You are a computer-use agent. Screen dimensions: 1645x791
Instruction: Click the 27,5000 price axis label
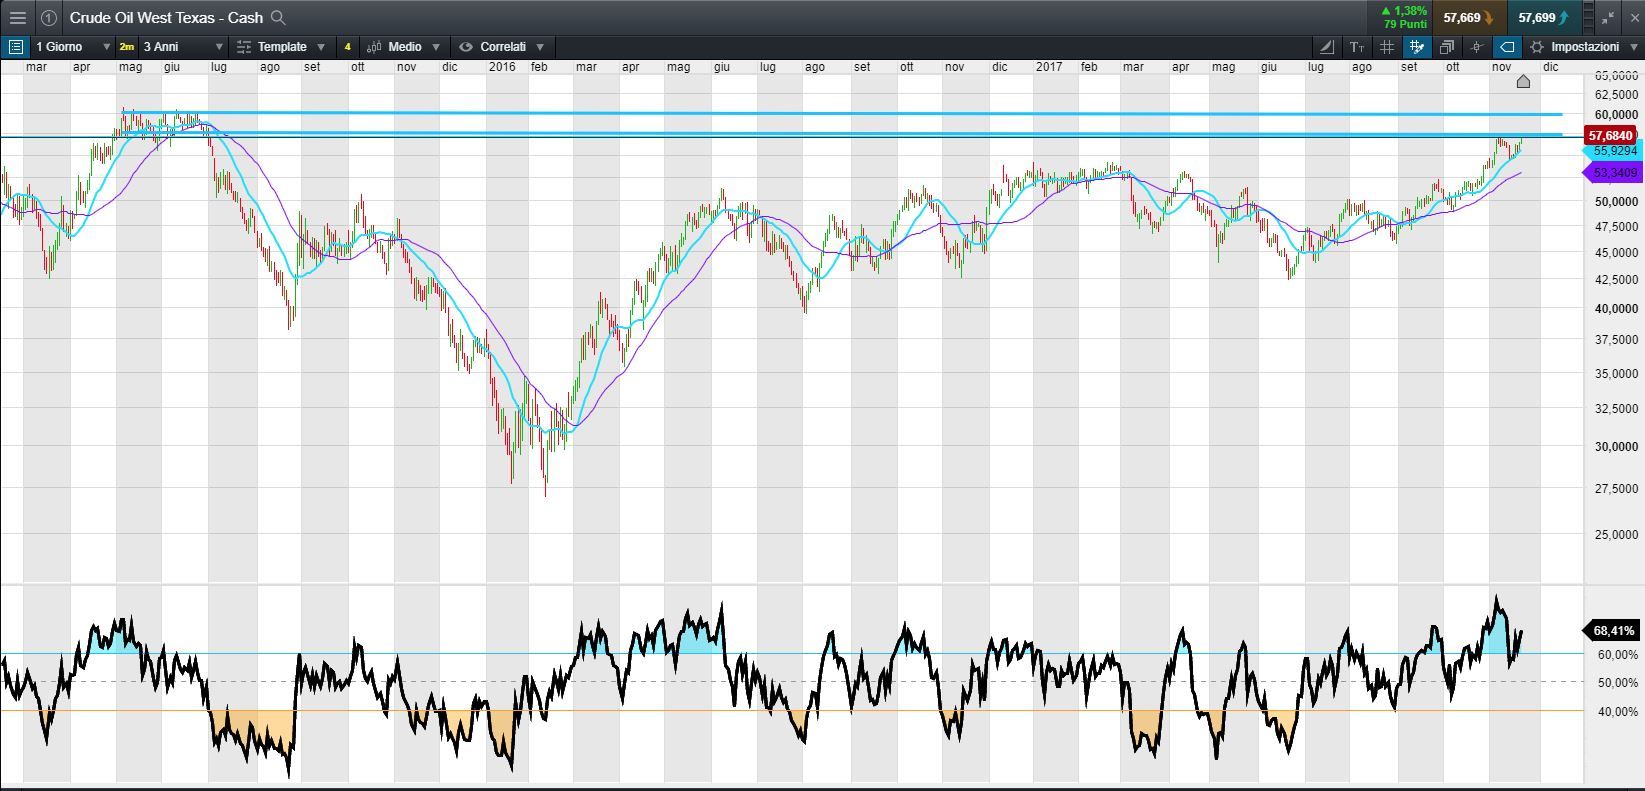[x=1616, y=488]
